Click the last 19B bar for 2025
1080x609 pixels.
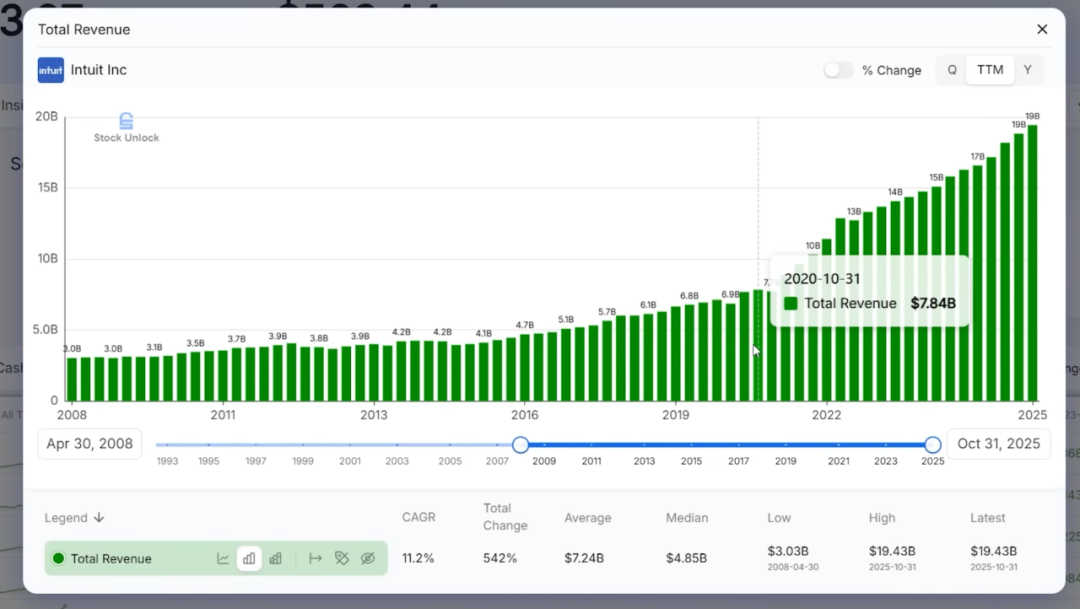1032,262
